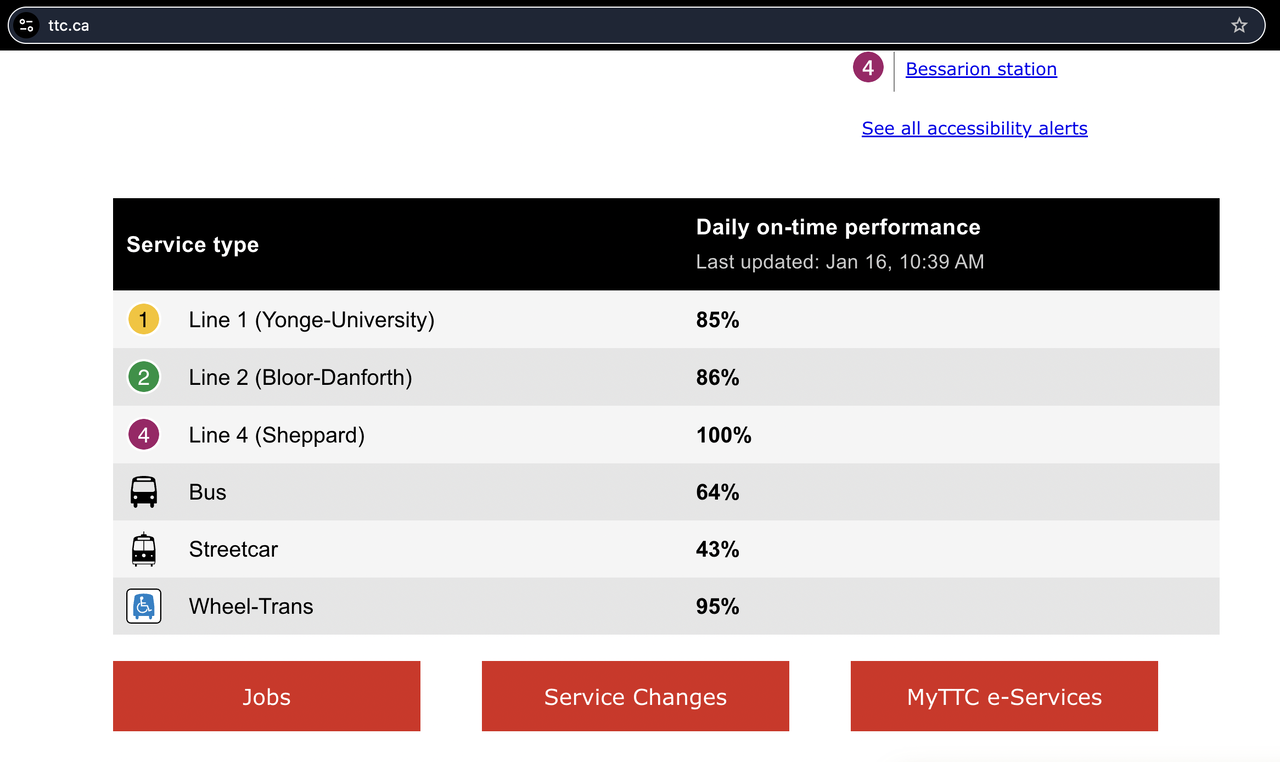The height and width of the screenshot is (762, 1280).
Task: Click the Line 4 badge beside Bessarion station
Action: click(868, 68)
